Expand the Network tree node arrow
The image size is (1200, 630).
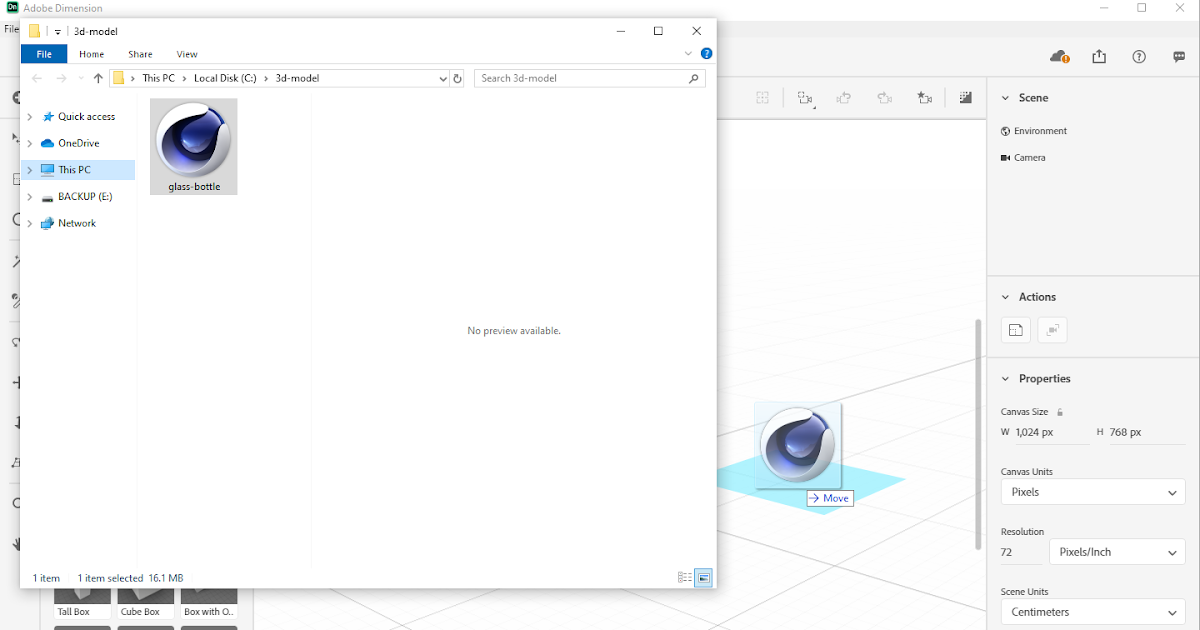point(30,224)
